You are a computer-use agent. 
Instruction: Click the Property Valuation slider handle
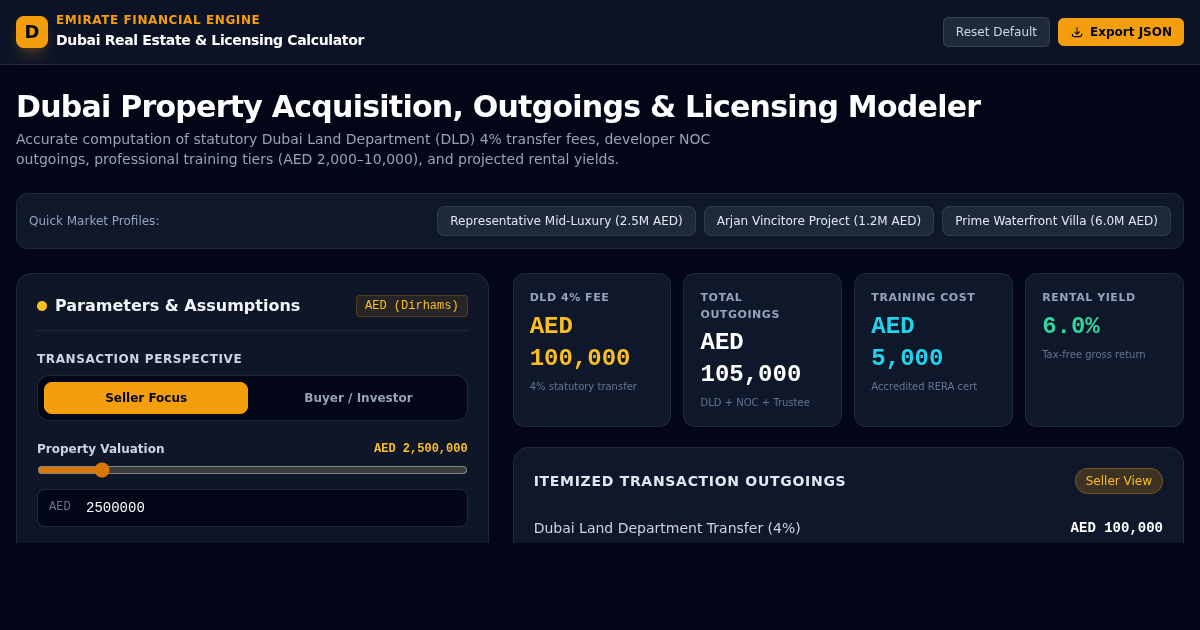coord(102,470)
